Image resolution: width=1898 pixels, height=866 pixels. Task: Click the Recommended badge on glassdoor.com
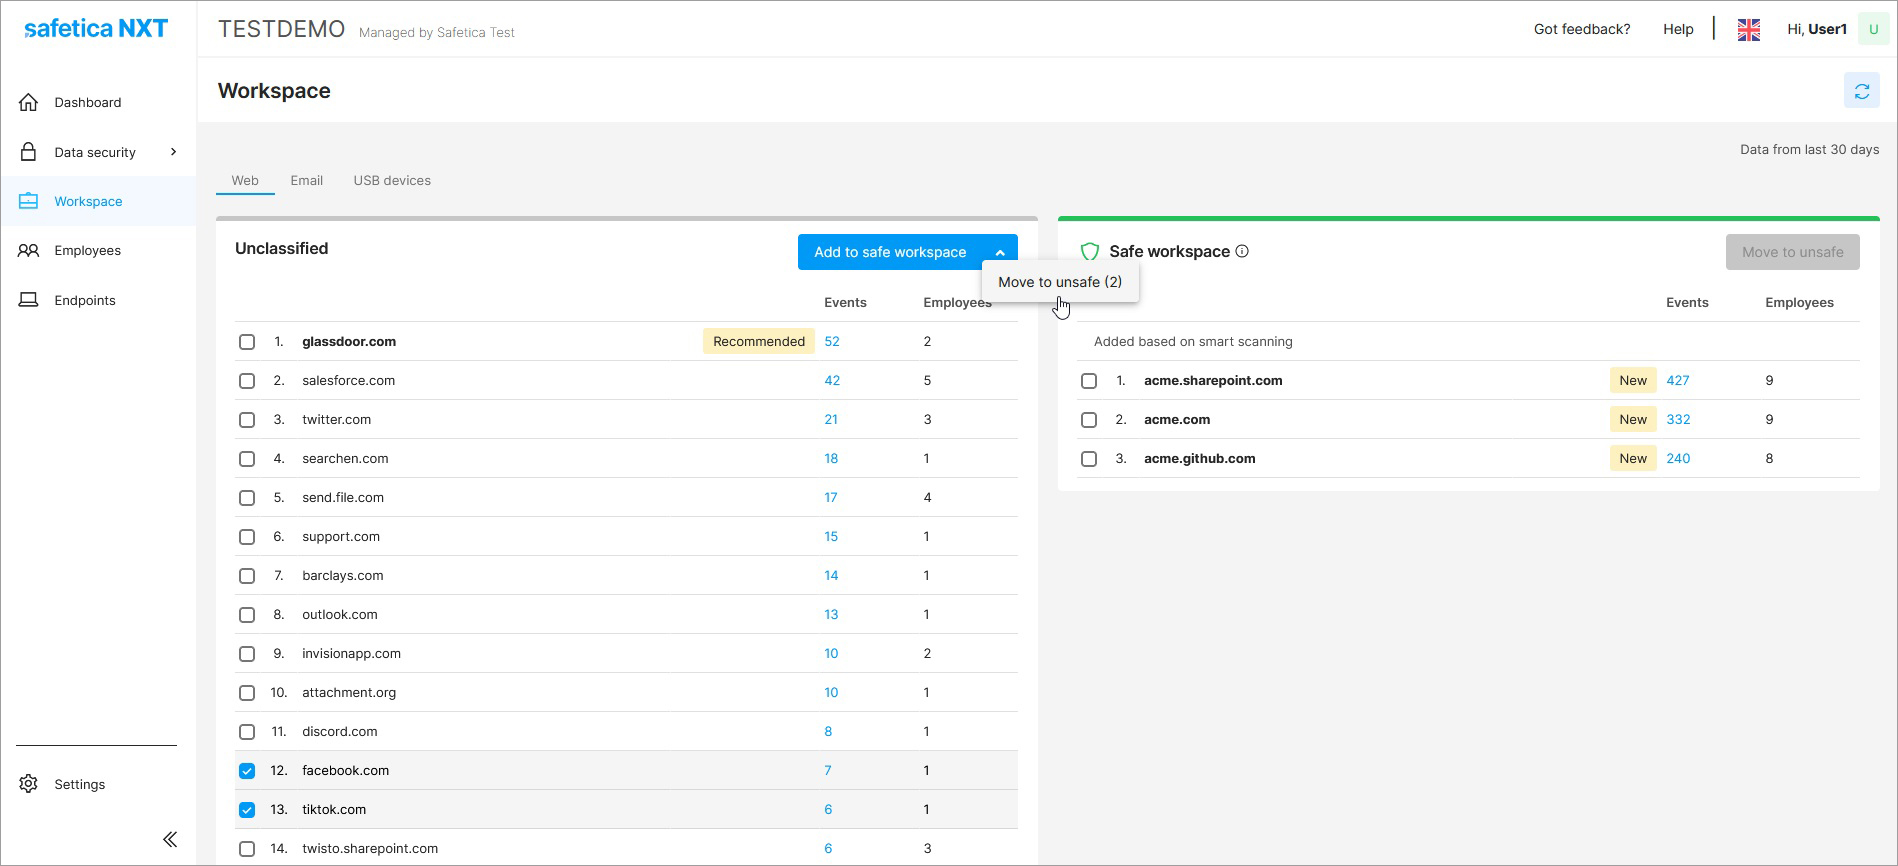coord(759,342)
